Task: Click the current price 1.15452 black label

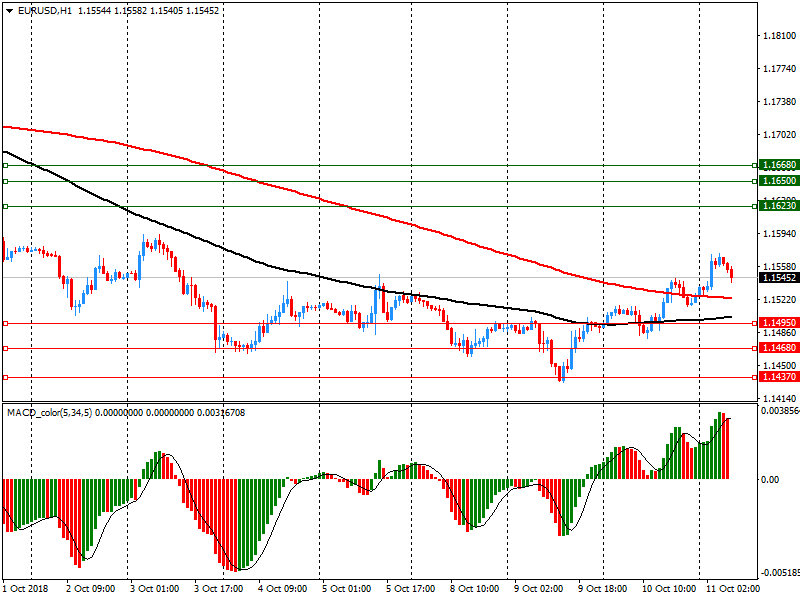Action: pyautogui.click(x=778, y=278)
